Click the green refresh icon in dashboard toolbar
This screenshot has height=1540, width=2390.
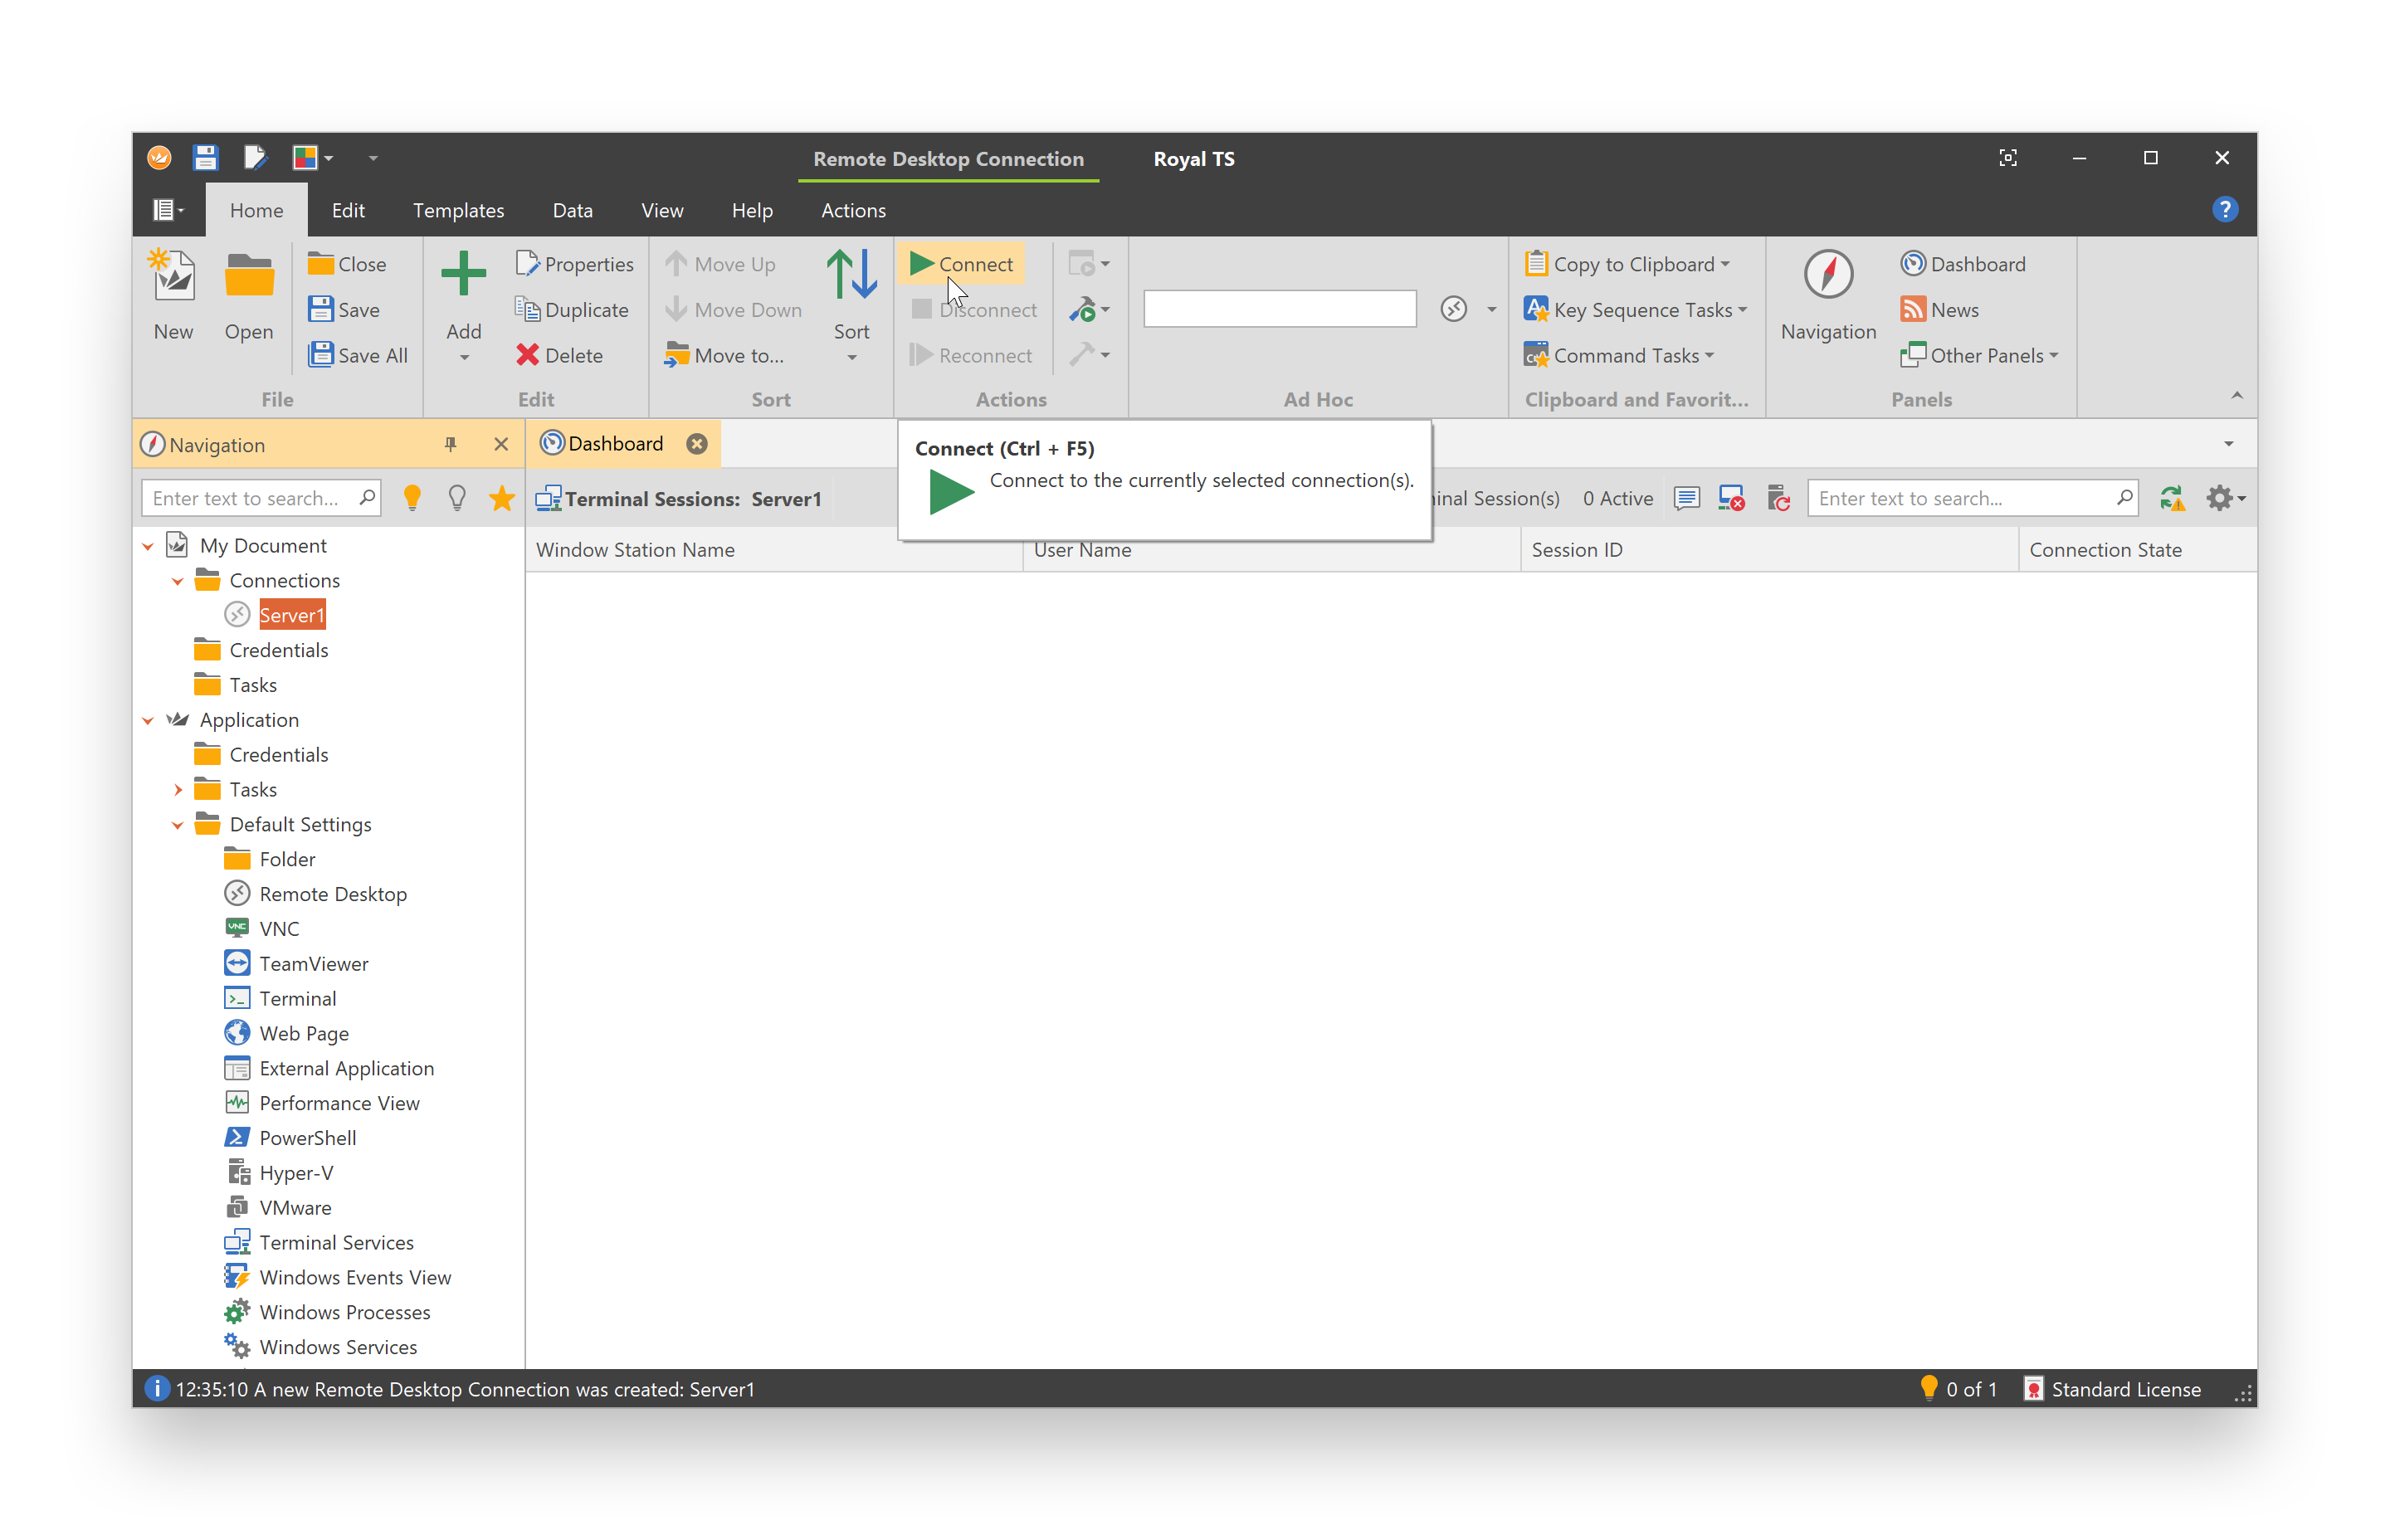(x=2171, y=498)
